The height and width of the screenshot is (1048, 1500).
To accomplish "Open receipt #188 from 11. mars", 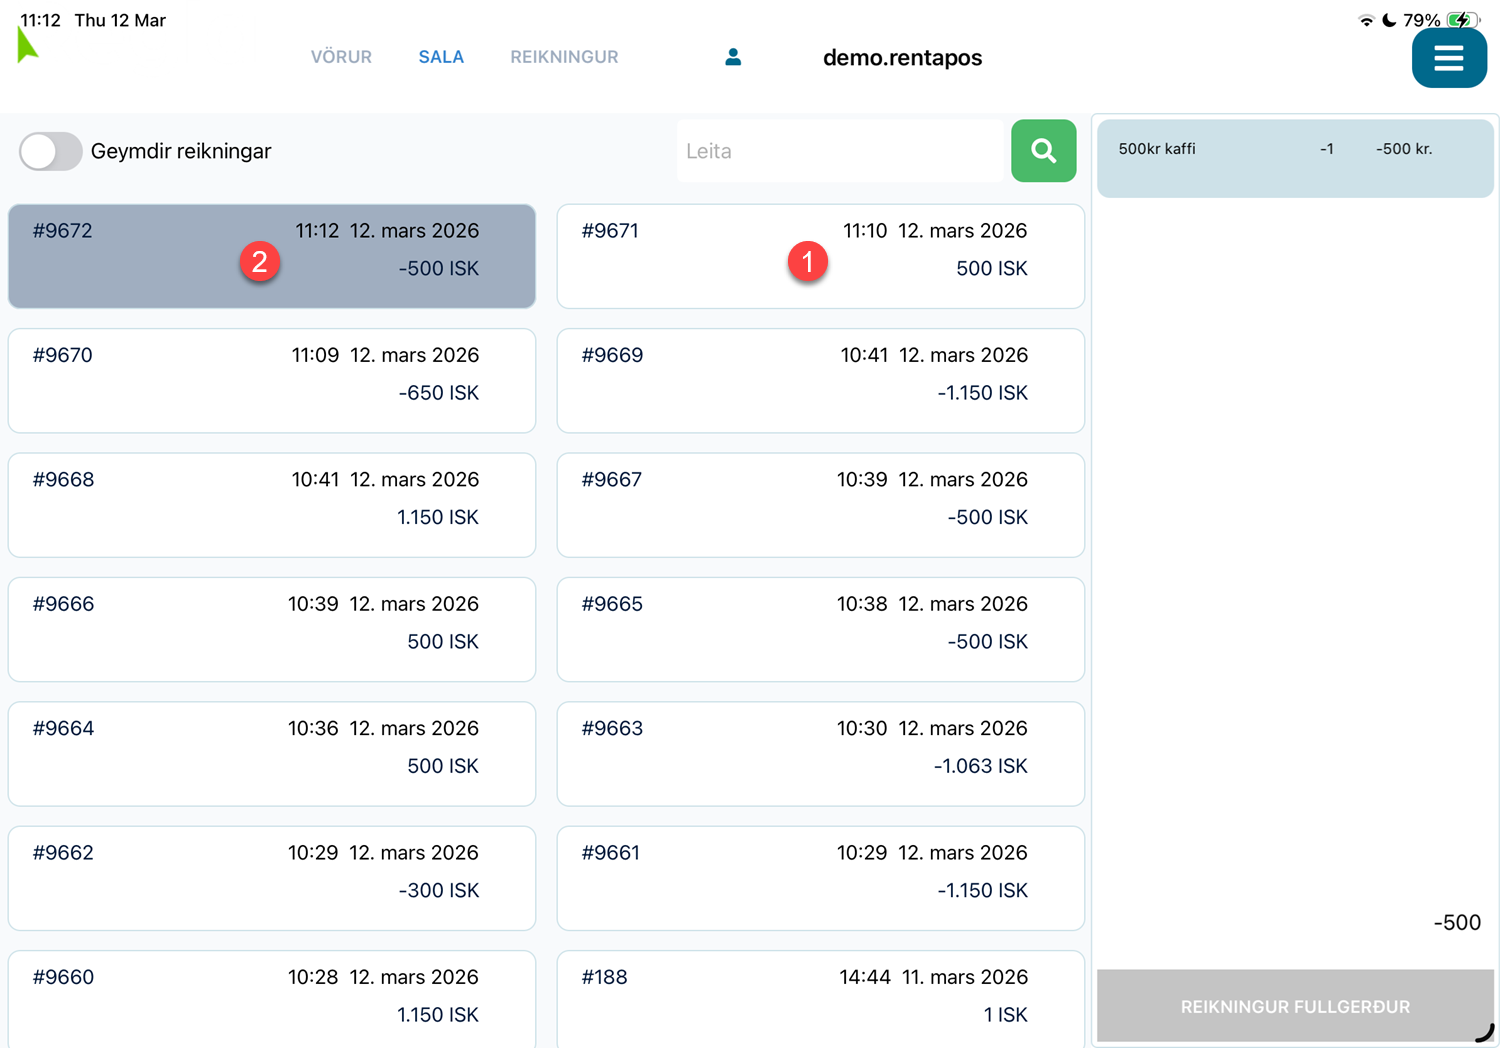I will [x=820, y=998].
